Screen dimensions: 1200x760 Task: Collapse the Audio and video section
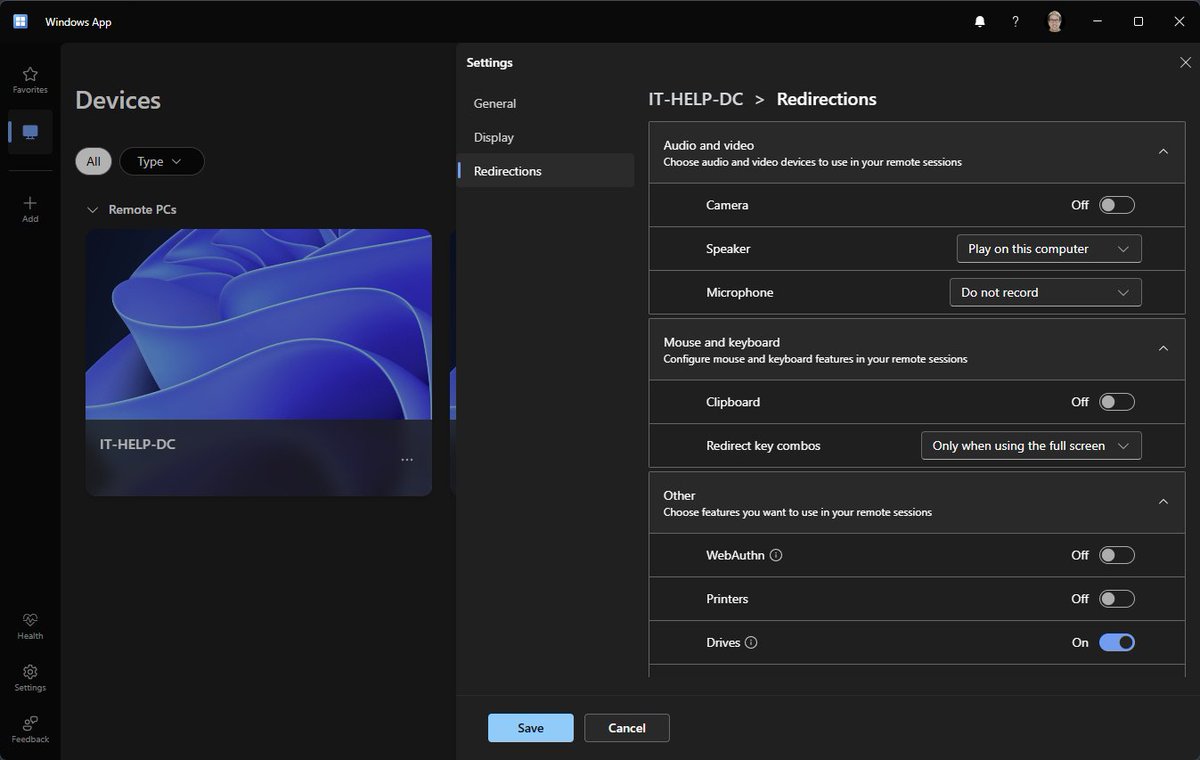[1163, 152]
